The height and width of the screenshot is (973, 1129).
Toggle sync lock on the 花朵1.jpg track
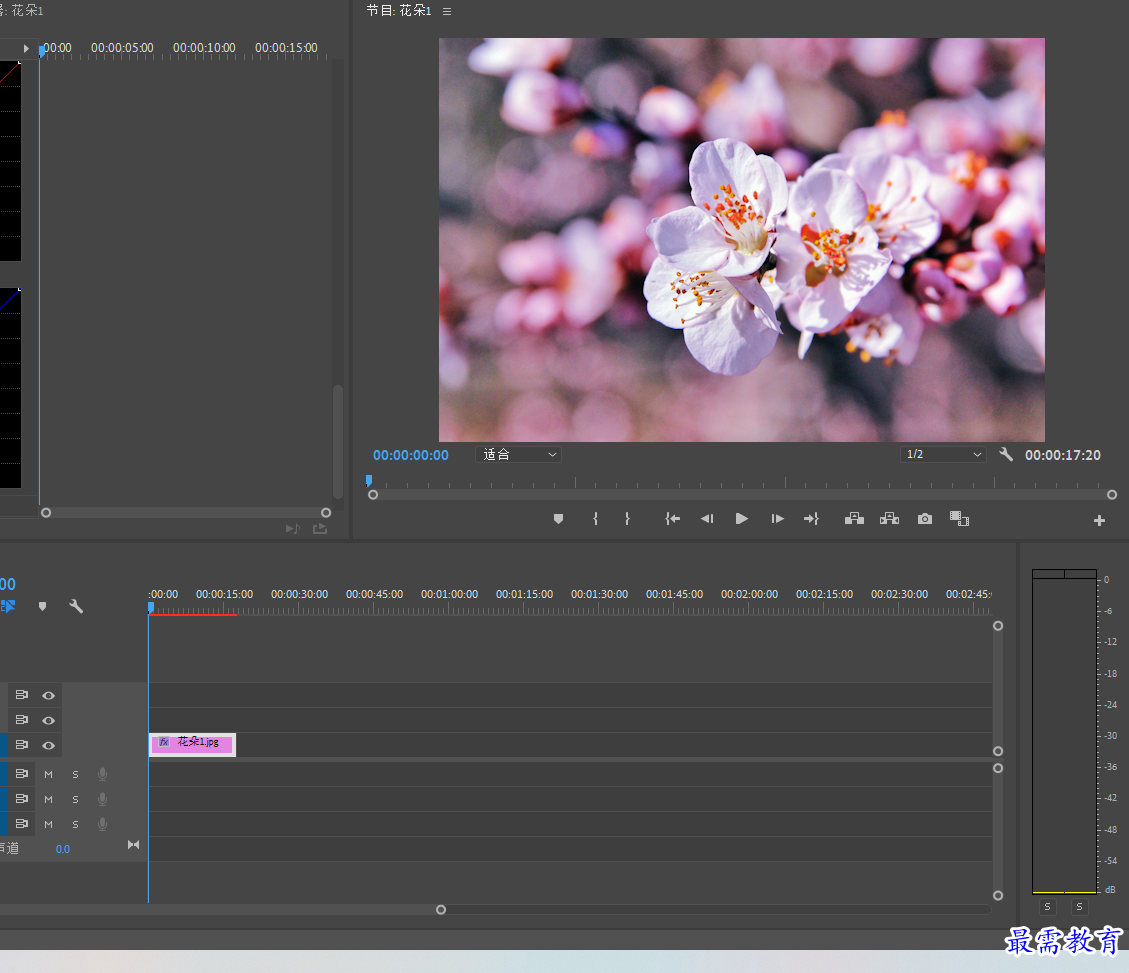point(22,745)
